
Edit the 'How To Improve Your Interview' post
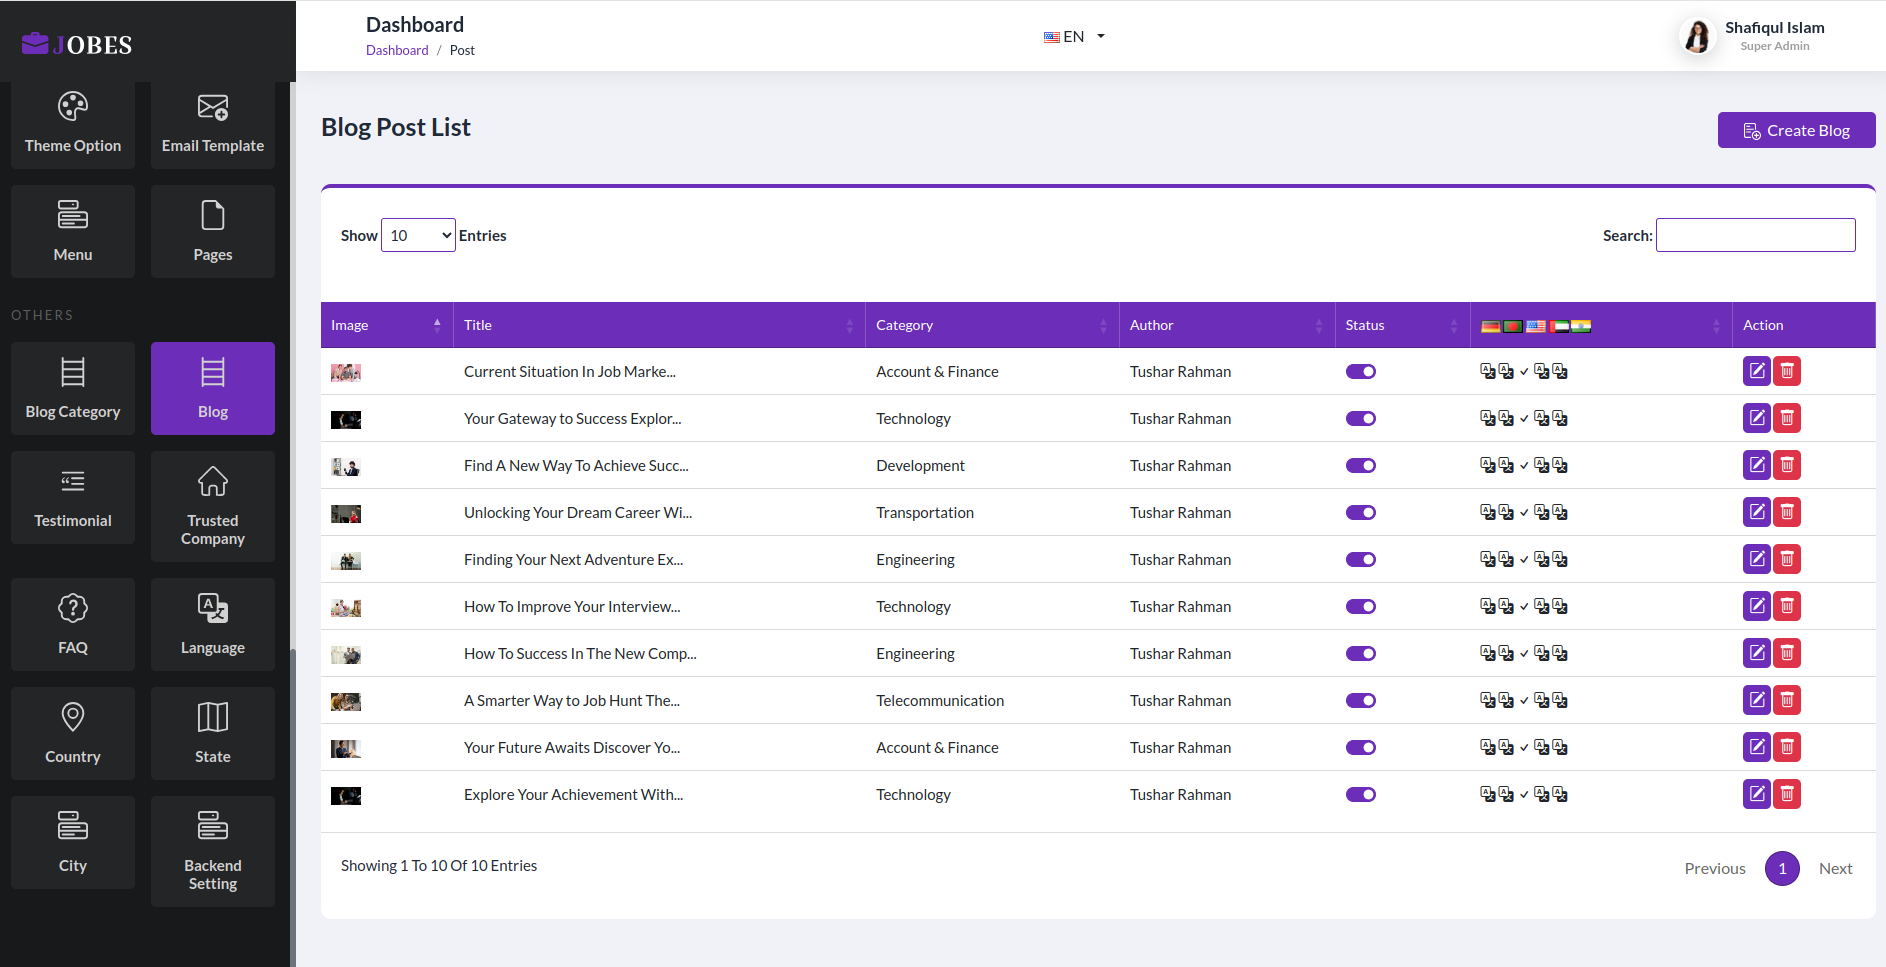pos(1757,606)
